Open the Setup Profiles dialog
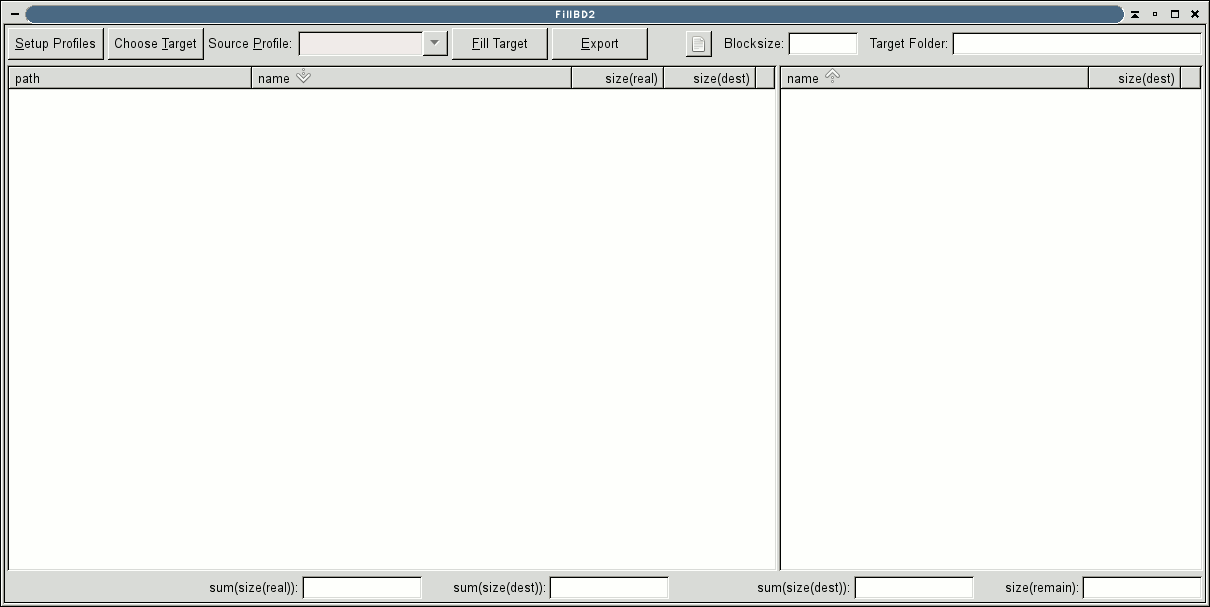Viewport: 1210px width, 607px height. [55, 43]
